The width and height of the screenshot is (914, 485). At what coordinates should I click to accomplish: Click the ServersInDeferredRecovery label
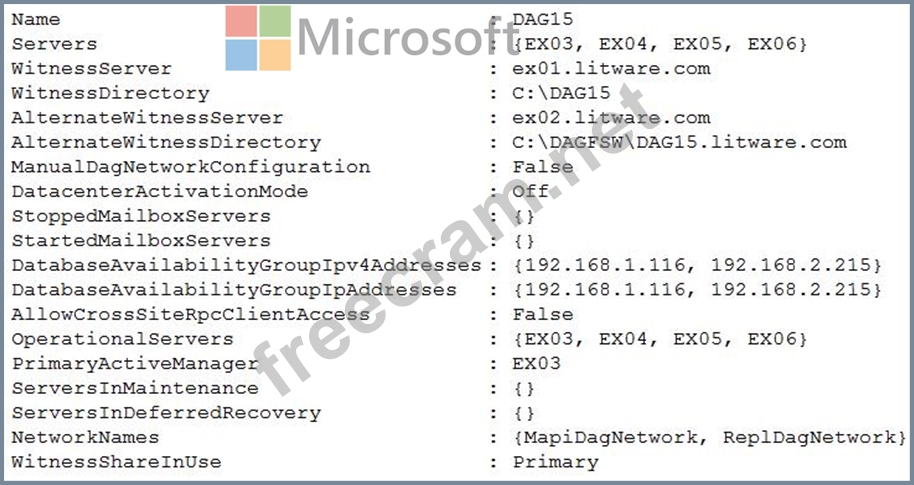click(x=166, y=413)
